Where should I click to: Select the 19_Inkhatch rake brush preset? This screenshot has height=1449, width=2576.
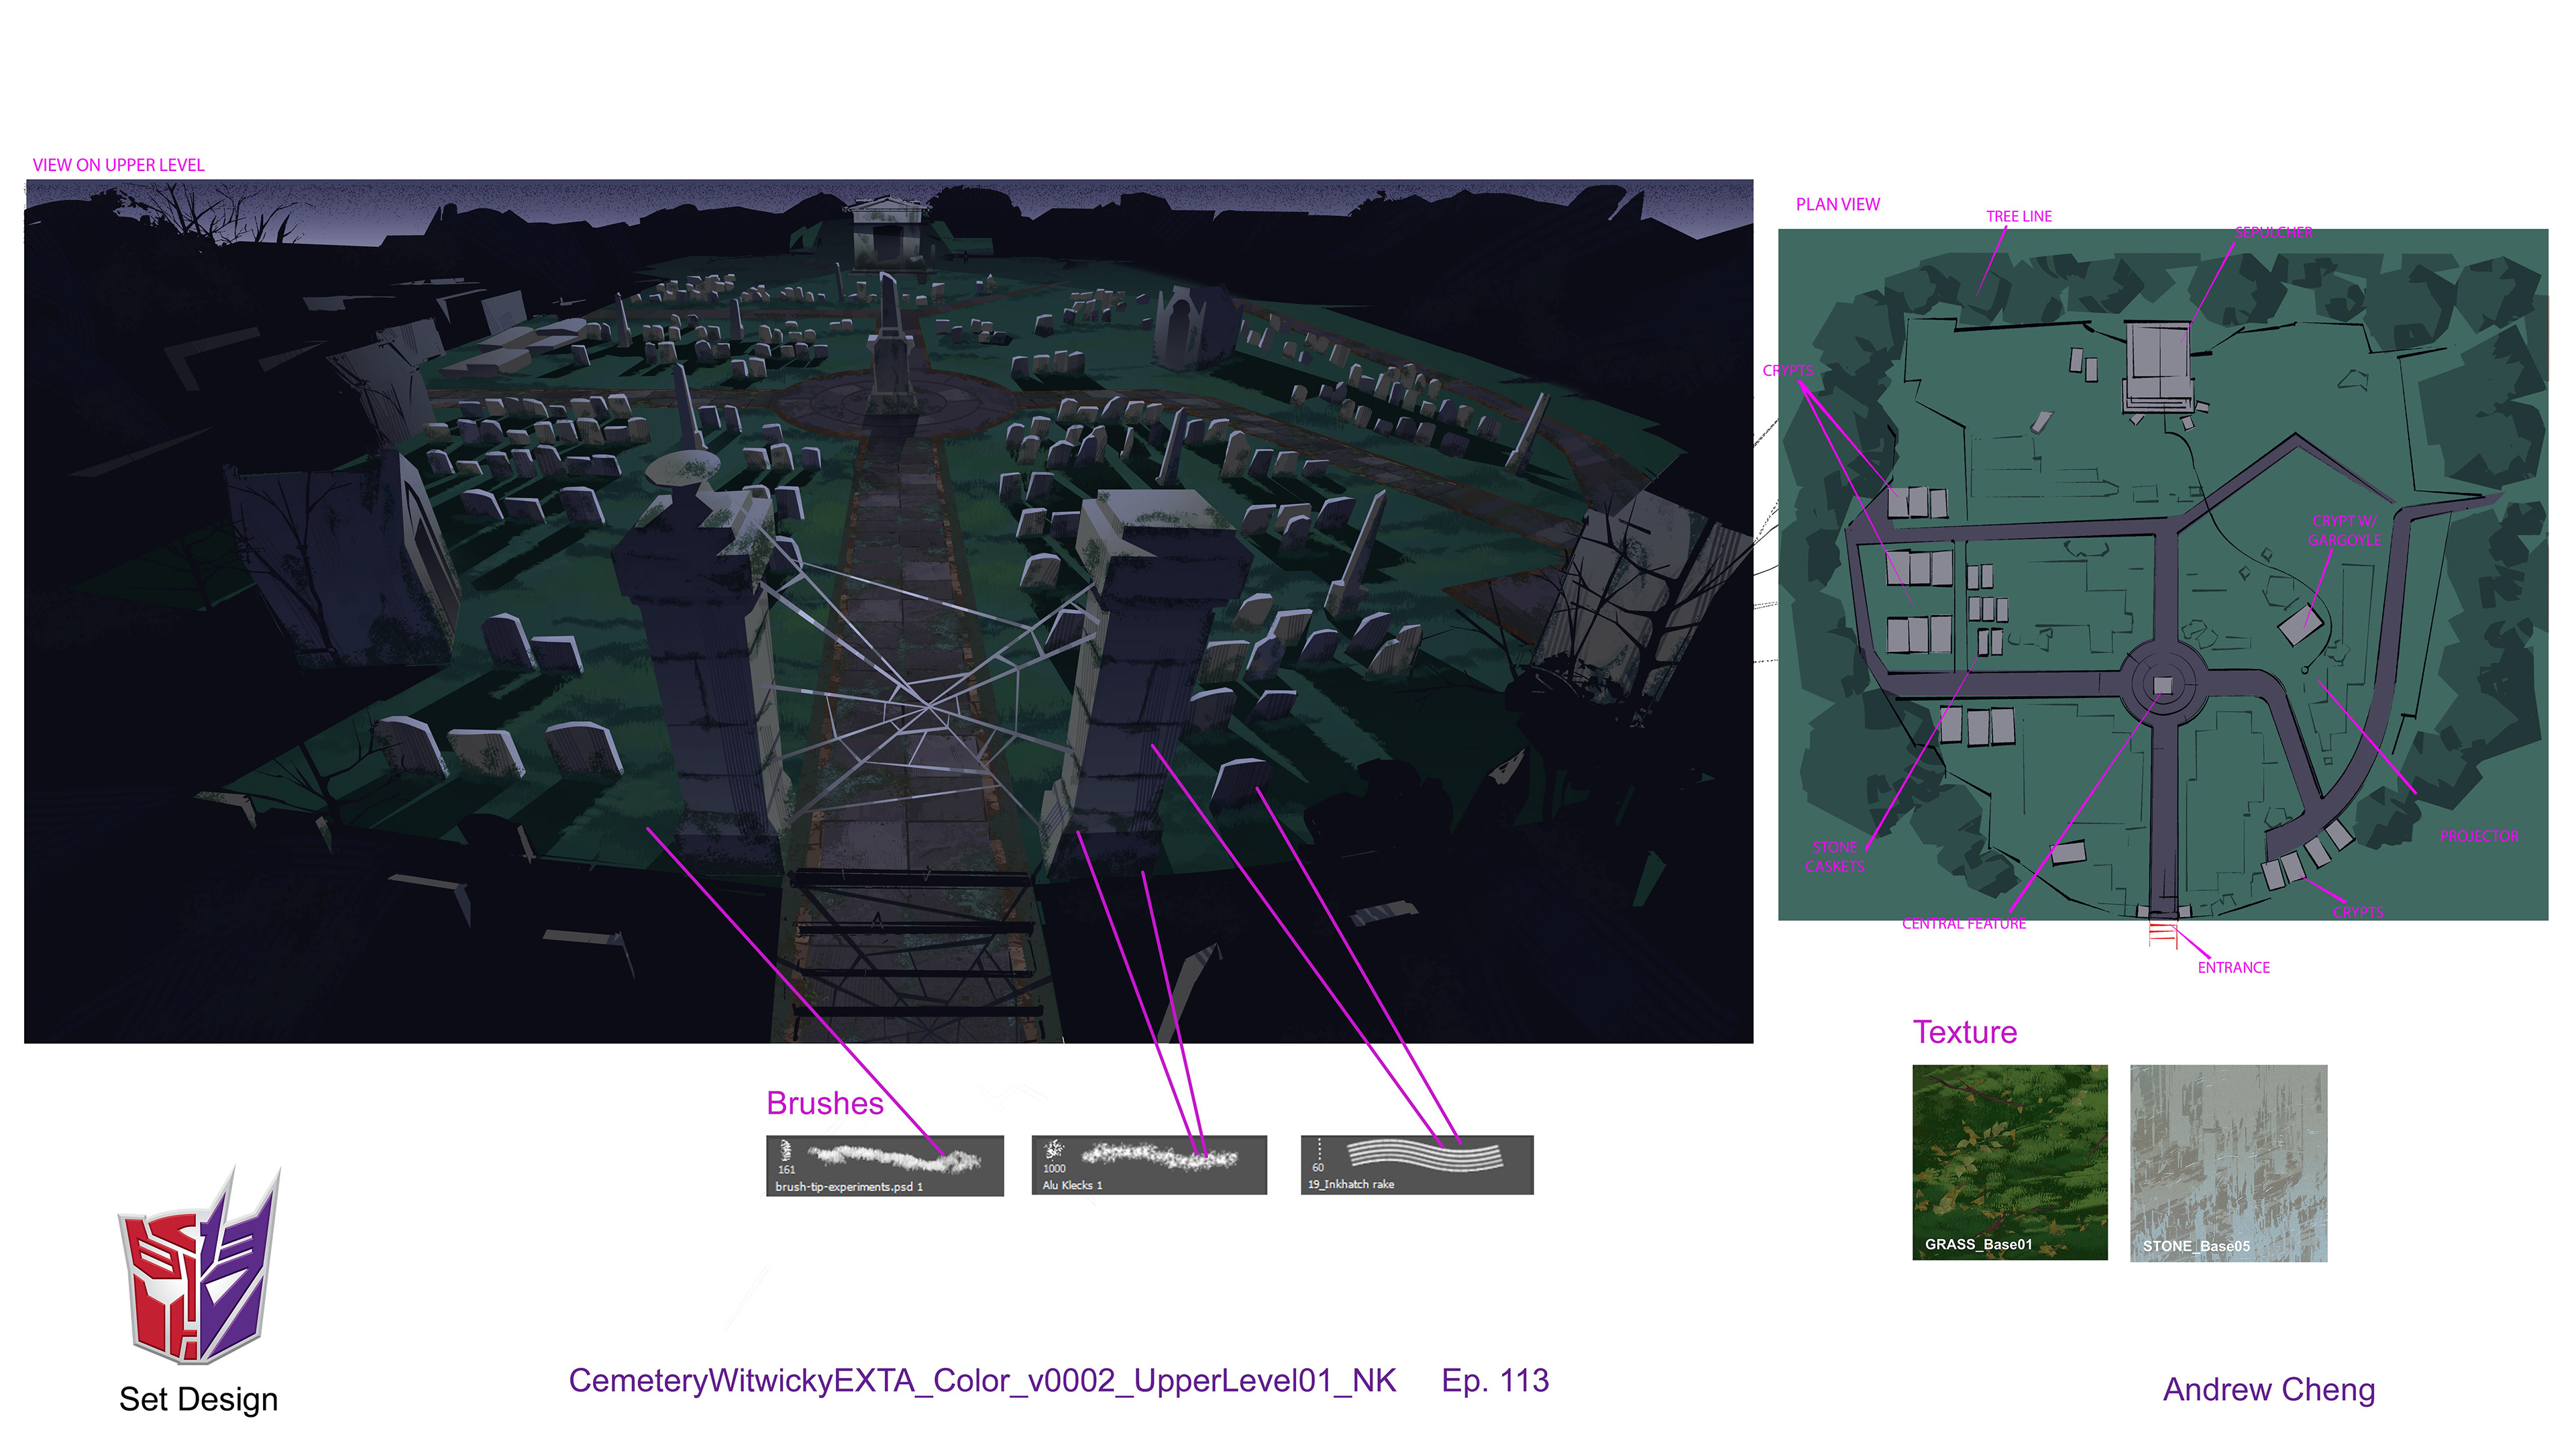pos(1416,1165)
